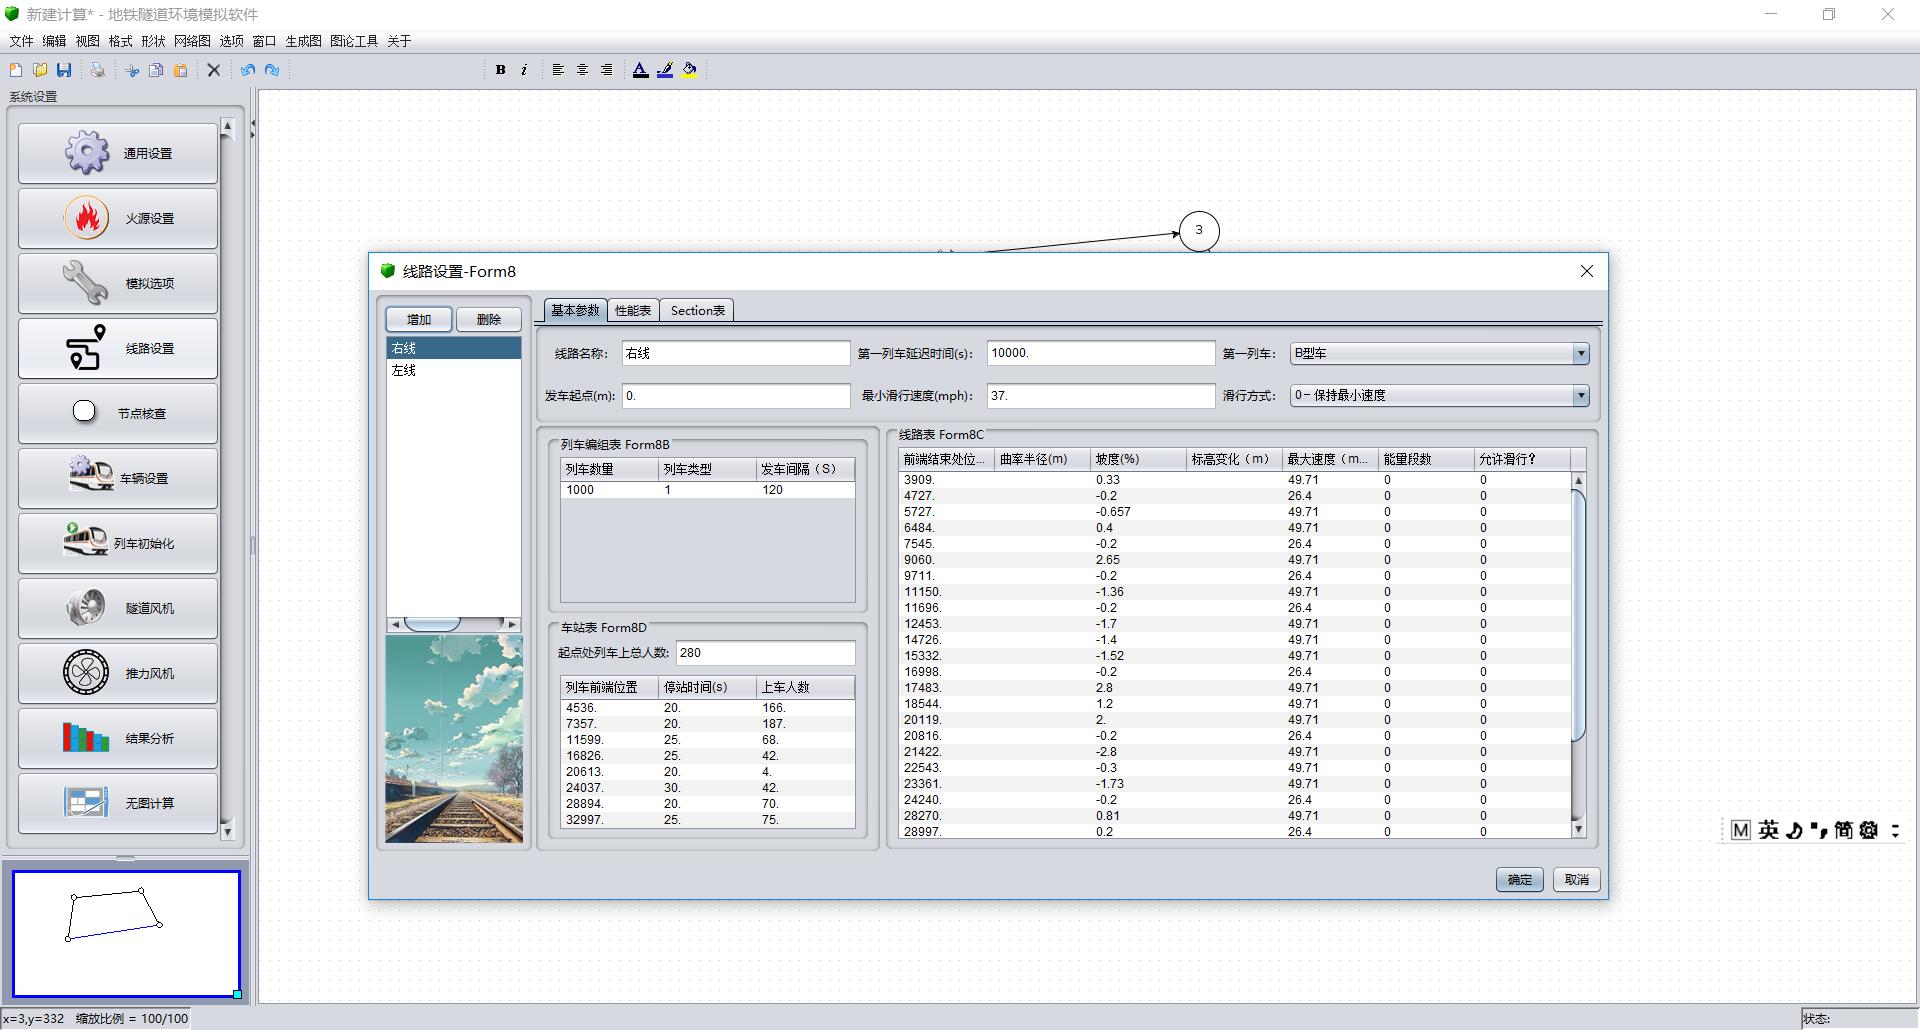Click node 3 on the canvas
The image size is (1920, 1030).
[x=1199, y=231]
